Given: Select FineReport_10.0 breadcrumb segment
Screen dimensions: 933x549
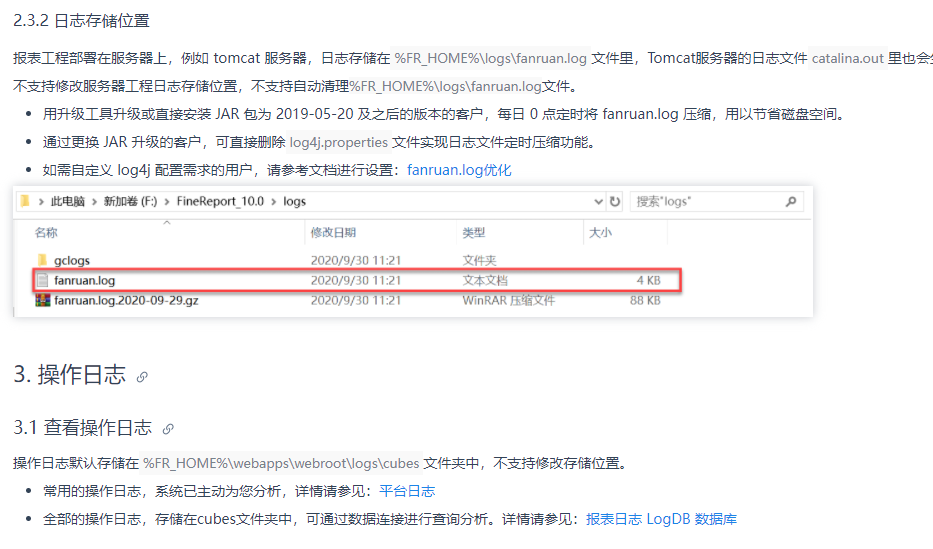Looking at the screenshot, I should (220, 202).
